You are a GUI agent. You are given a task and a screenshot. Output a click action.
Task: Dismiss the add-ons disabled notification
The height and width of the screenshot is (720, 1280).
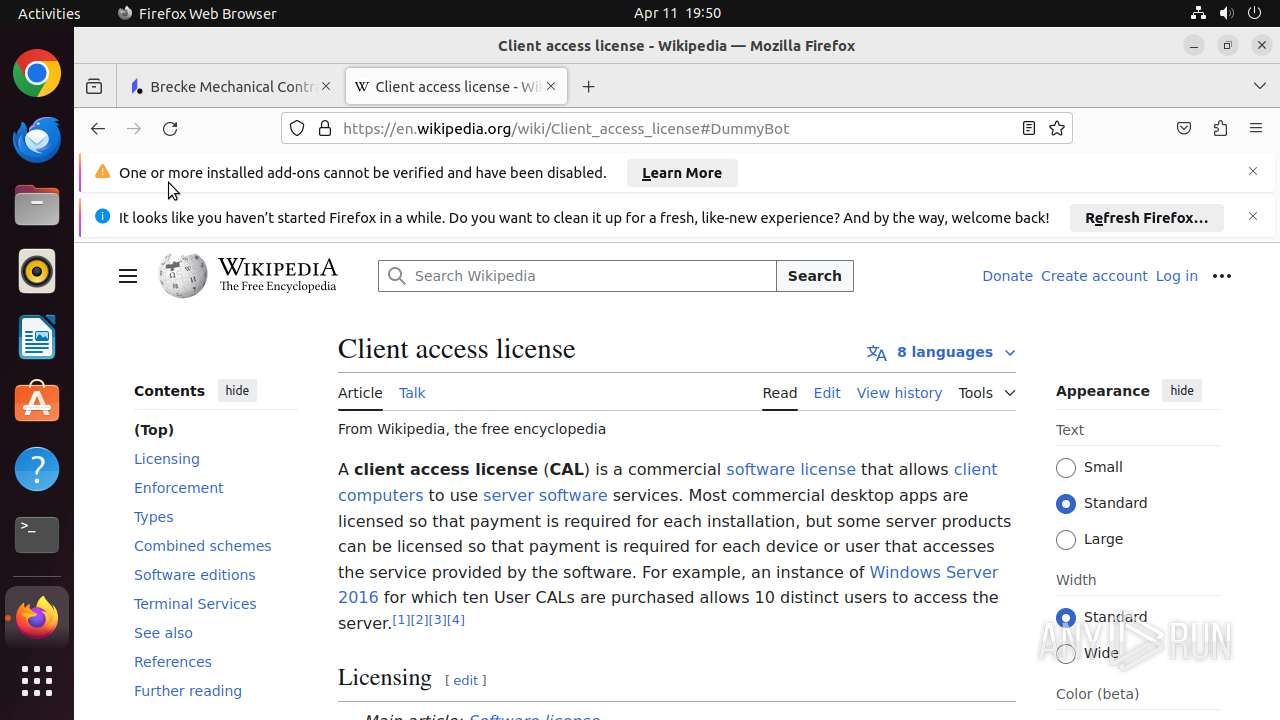[x=1253, y=172]
